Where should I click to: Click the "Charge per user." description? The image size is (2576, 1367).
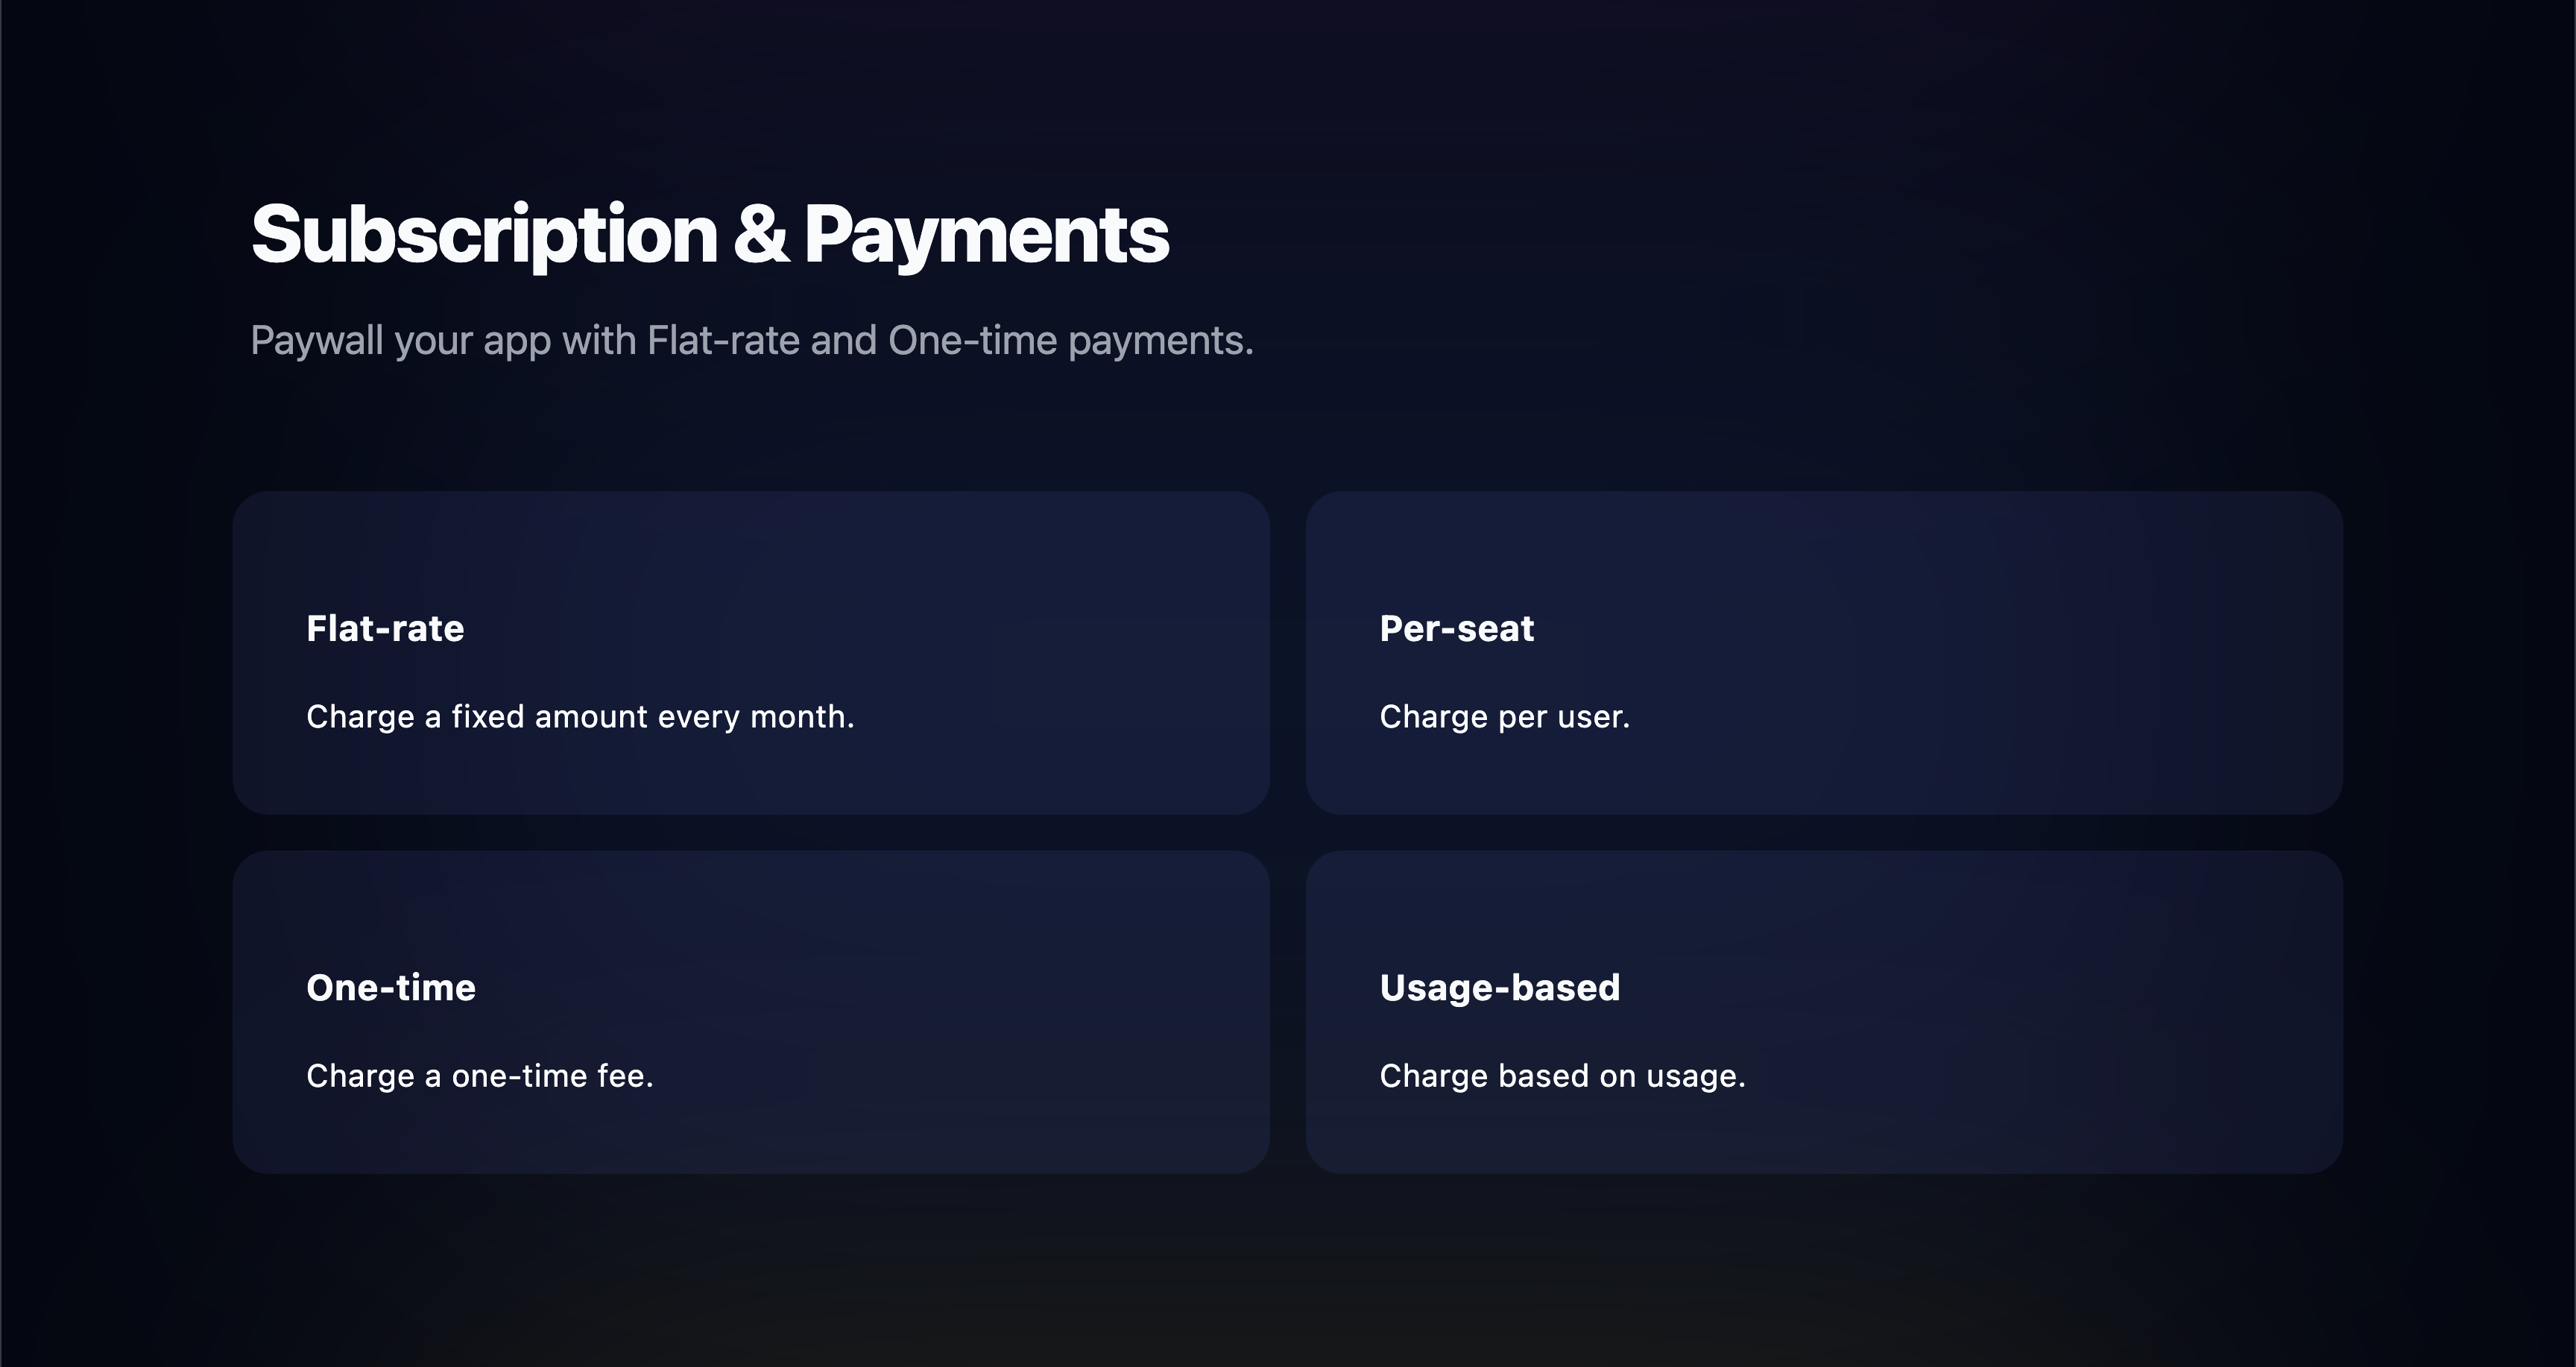(x=1504, y=717)
